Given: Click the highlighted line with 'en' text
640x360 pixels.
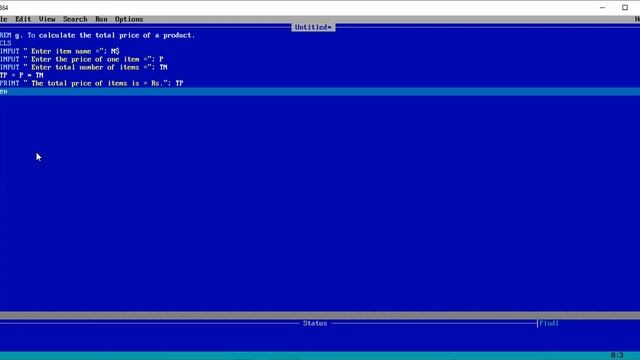Looking at the screenshot, I should click(x=320, y=91).
